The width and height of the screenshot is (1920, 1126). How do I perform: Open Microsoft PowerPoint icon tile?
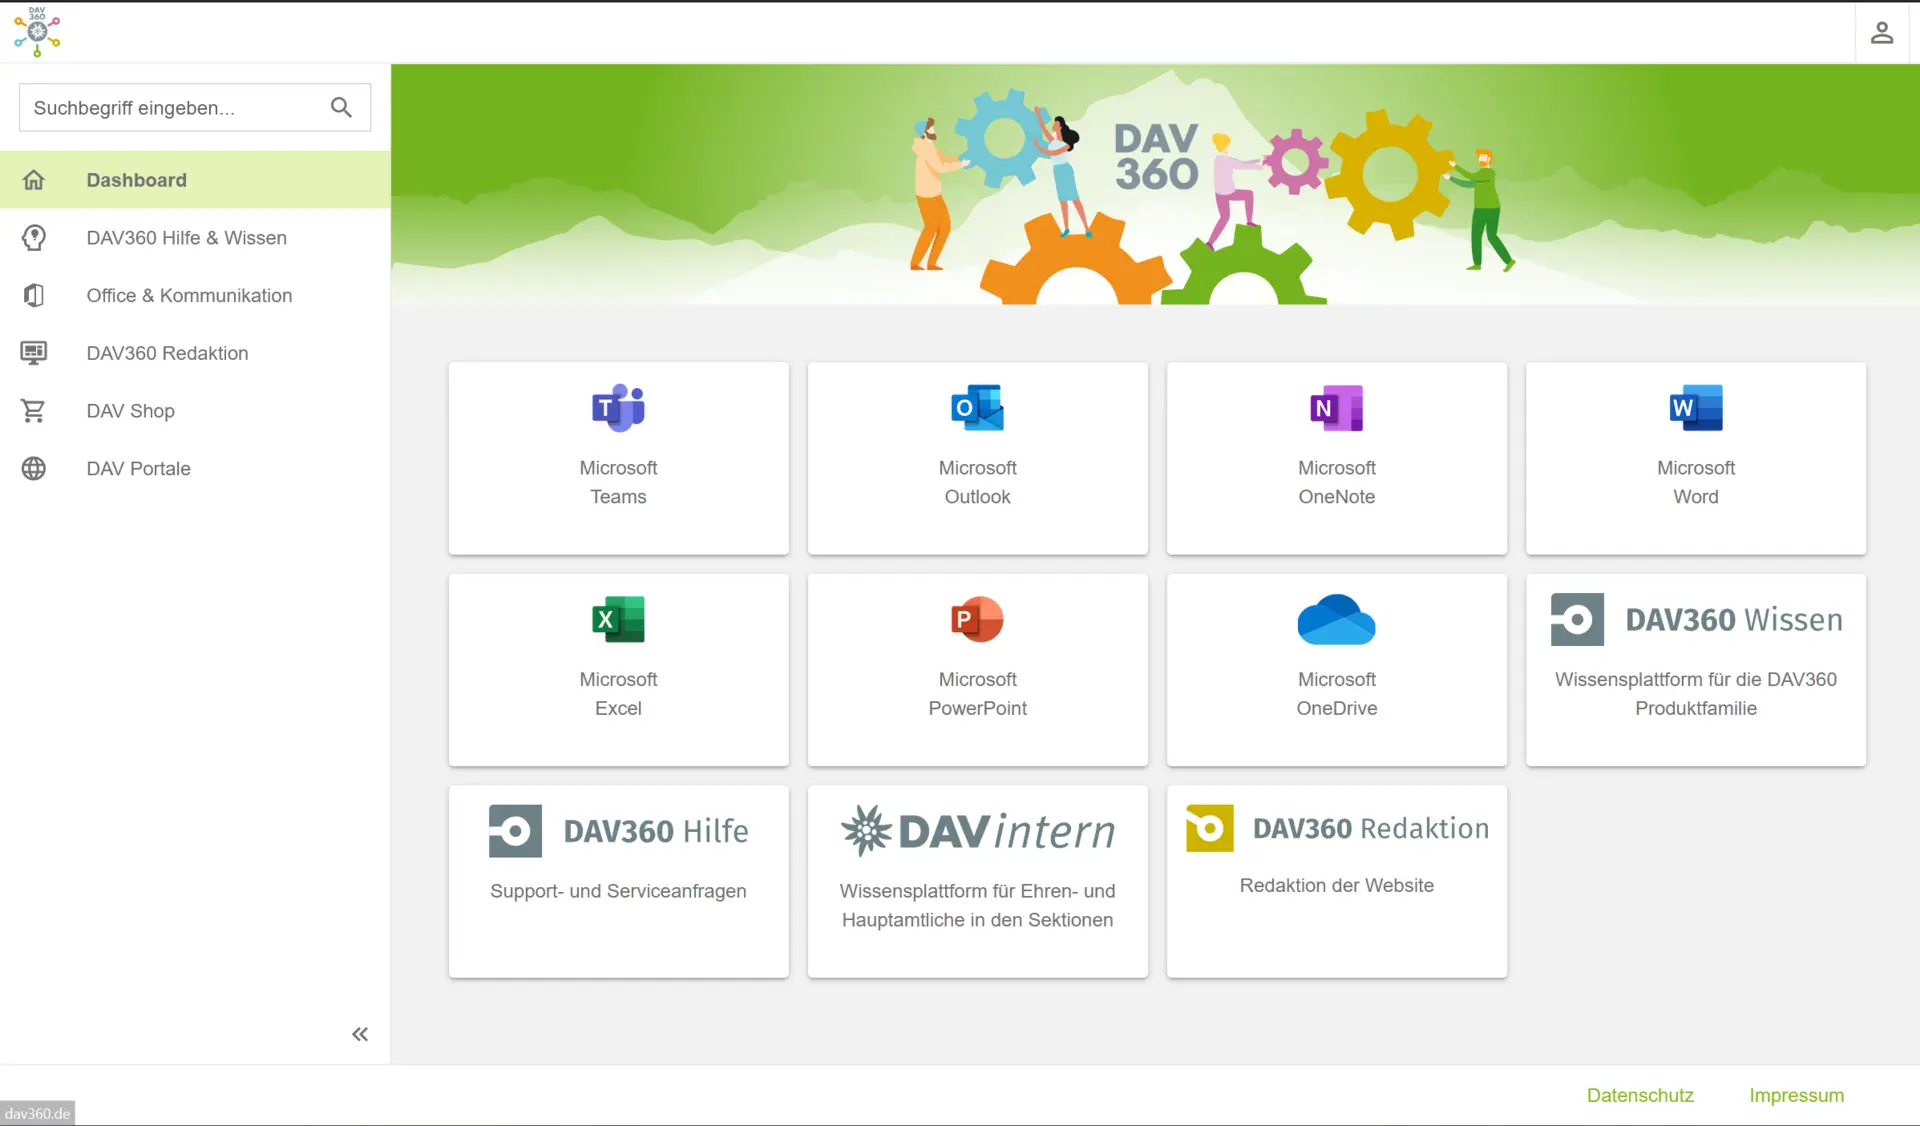977,620
